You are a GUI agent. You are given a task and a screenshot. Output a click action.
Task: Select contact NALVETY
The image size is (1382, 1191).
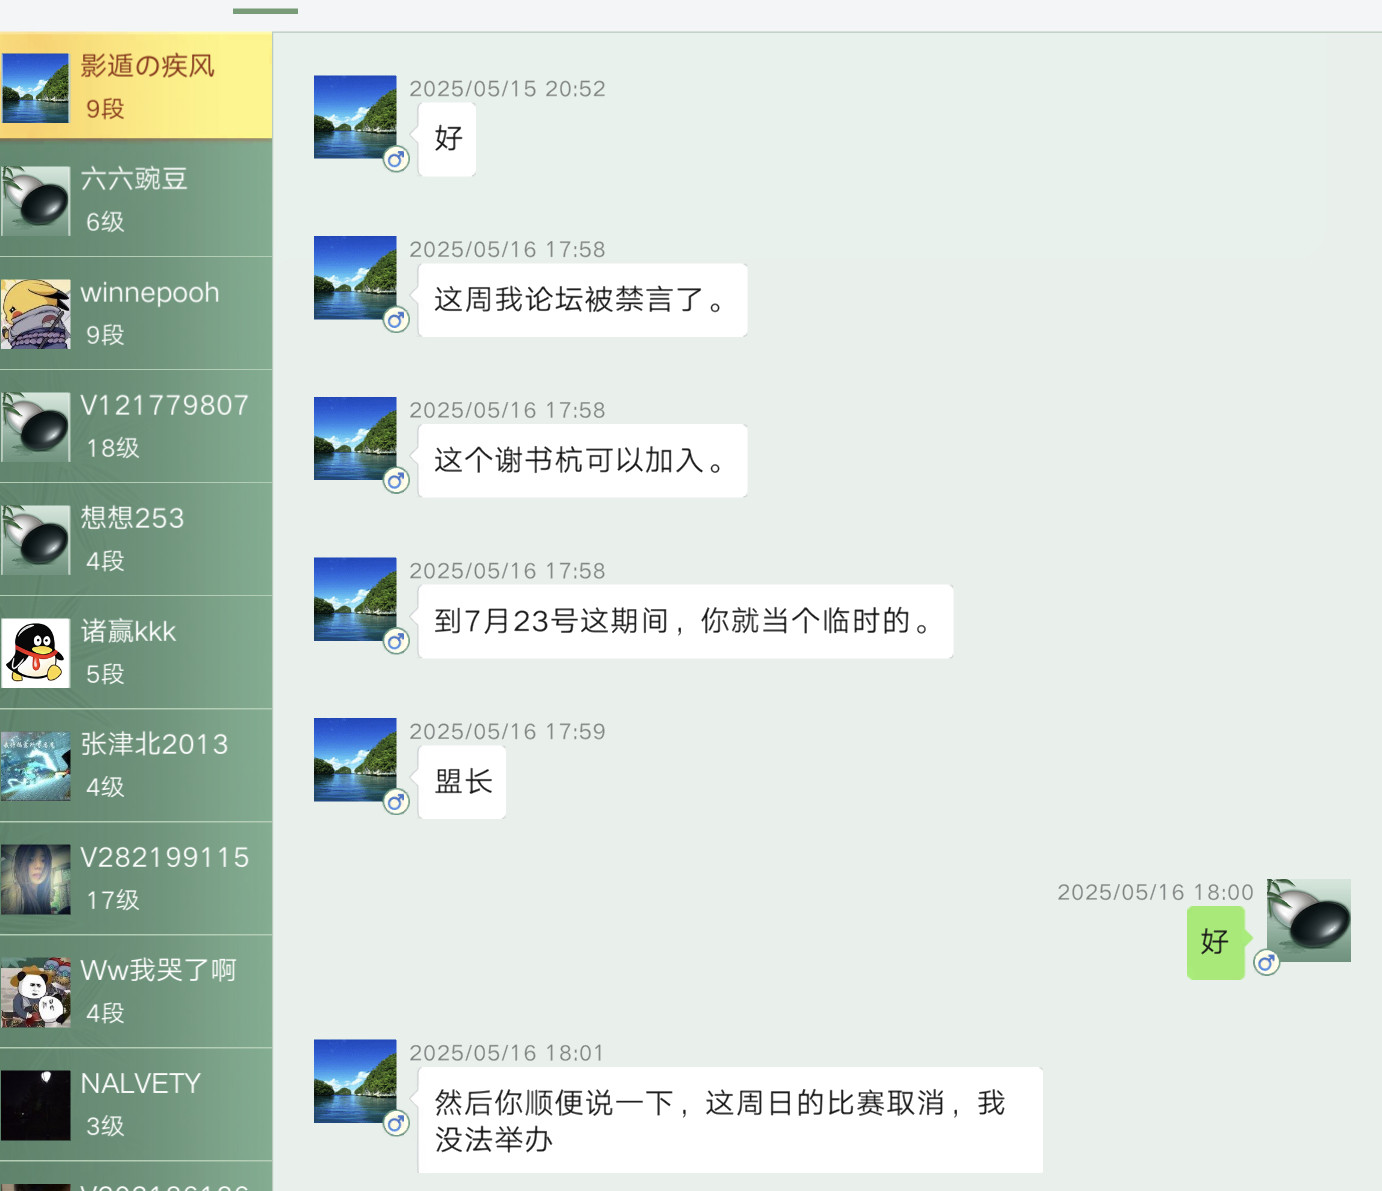[x=136, y=1104]
